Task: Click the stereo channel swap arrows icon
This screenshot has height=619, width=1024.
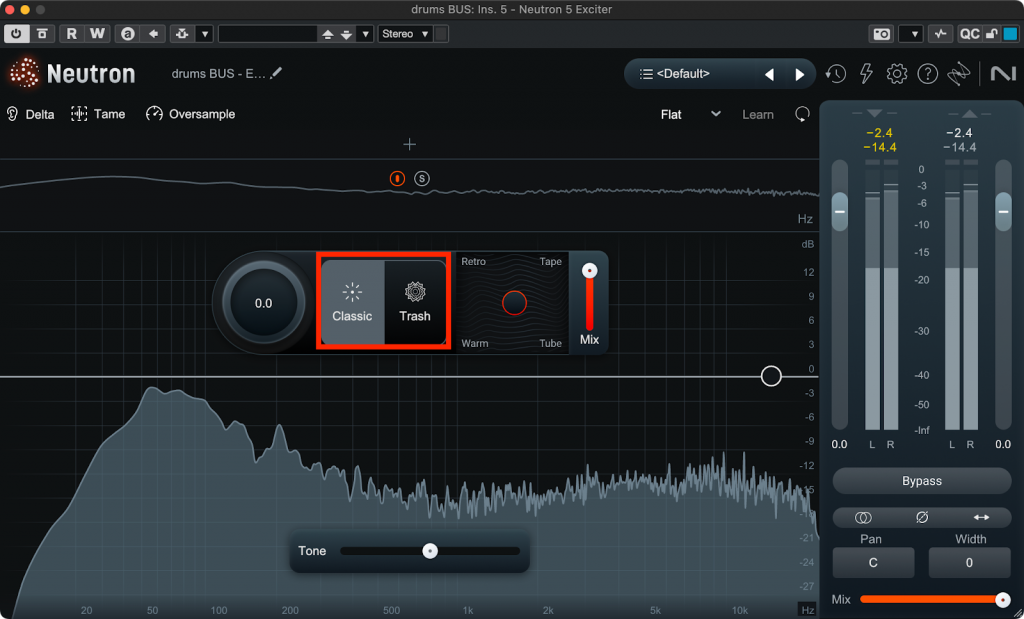Action: coord(980,517)
